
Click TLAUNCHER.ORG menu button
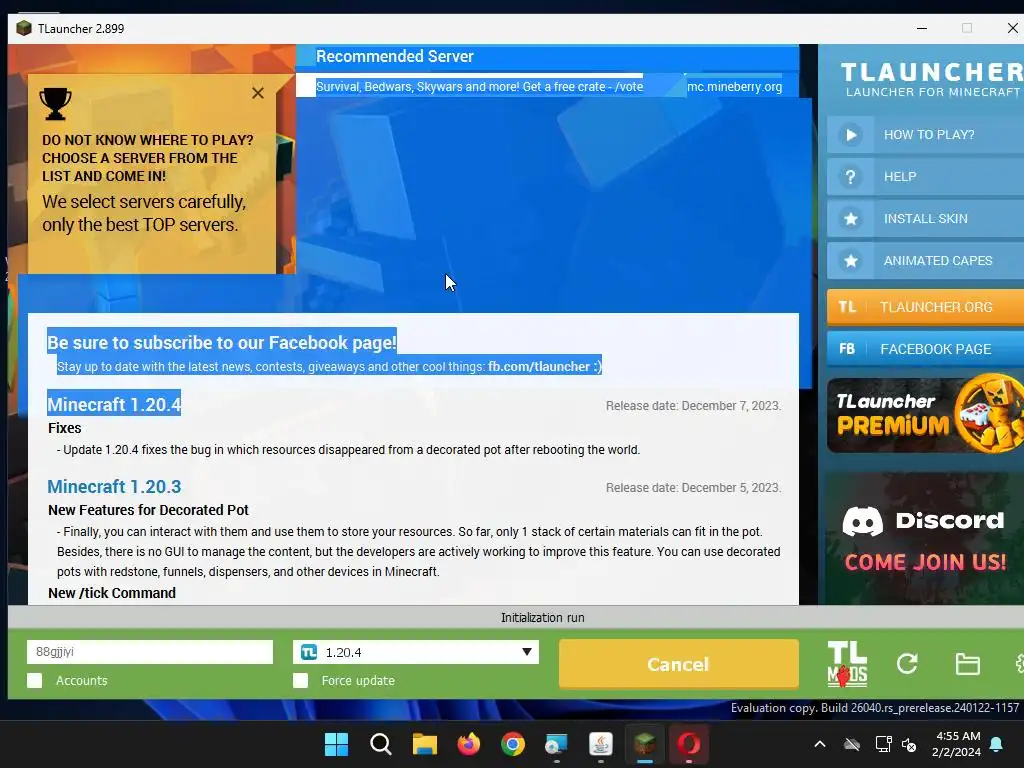click(x=925, y=307)
